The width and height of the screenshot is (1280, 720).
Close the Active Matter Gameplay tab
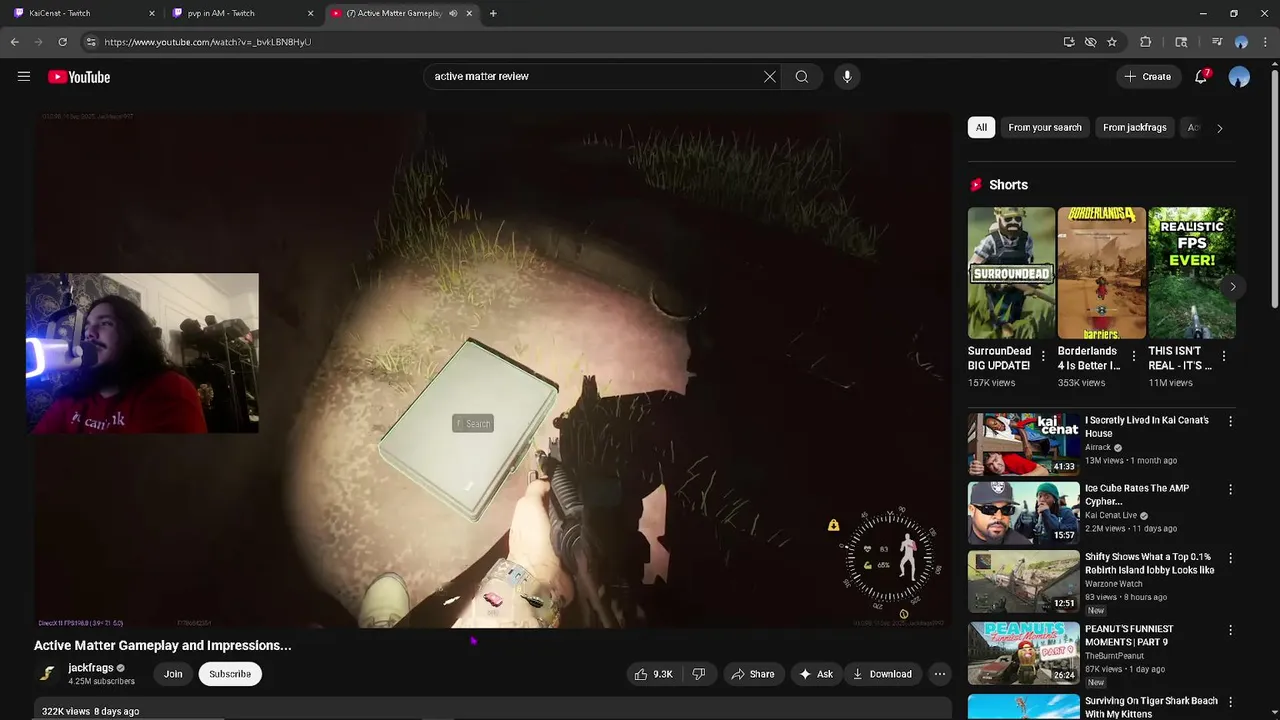pos(469,13)
